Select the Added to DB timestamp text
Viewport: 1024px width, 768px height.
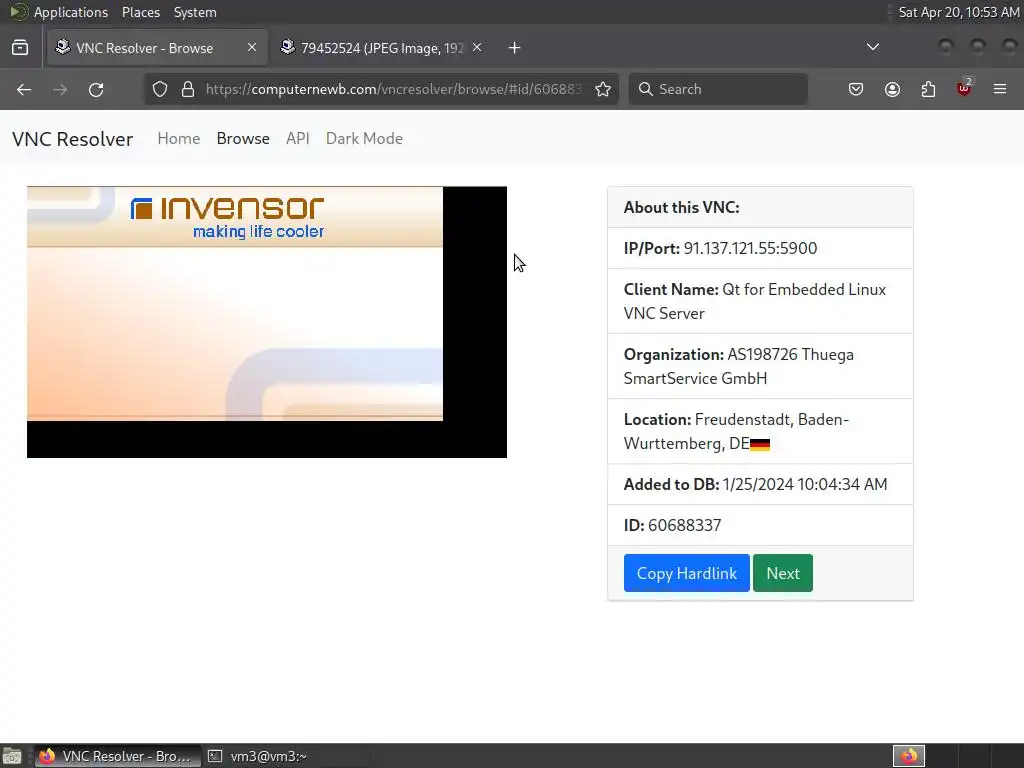[x=756, y=484]
